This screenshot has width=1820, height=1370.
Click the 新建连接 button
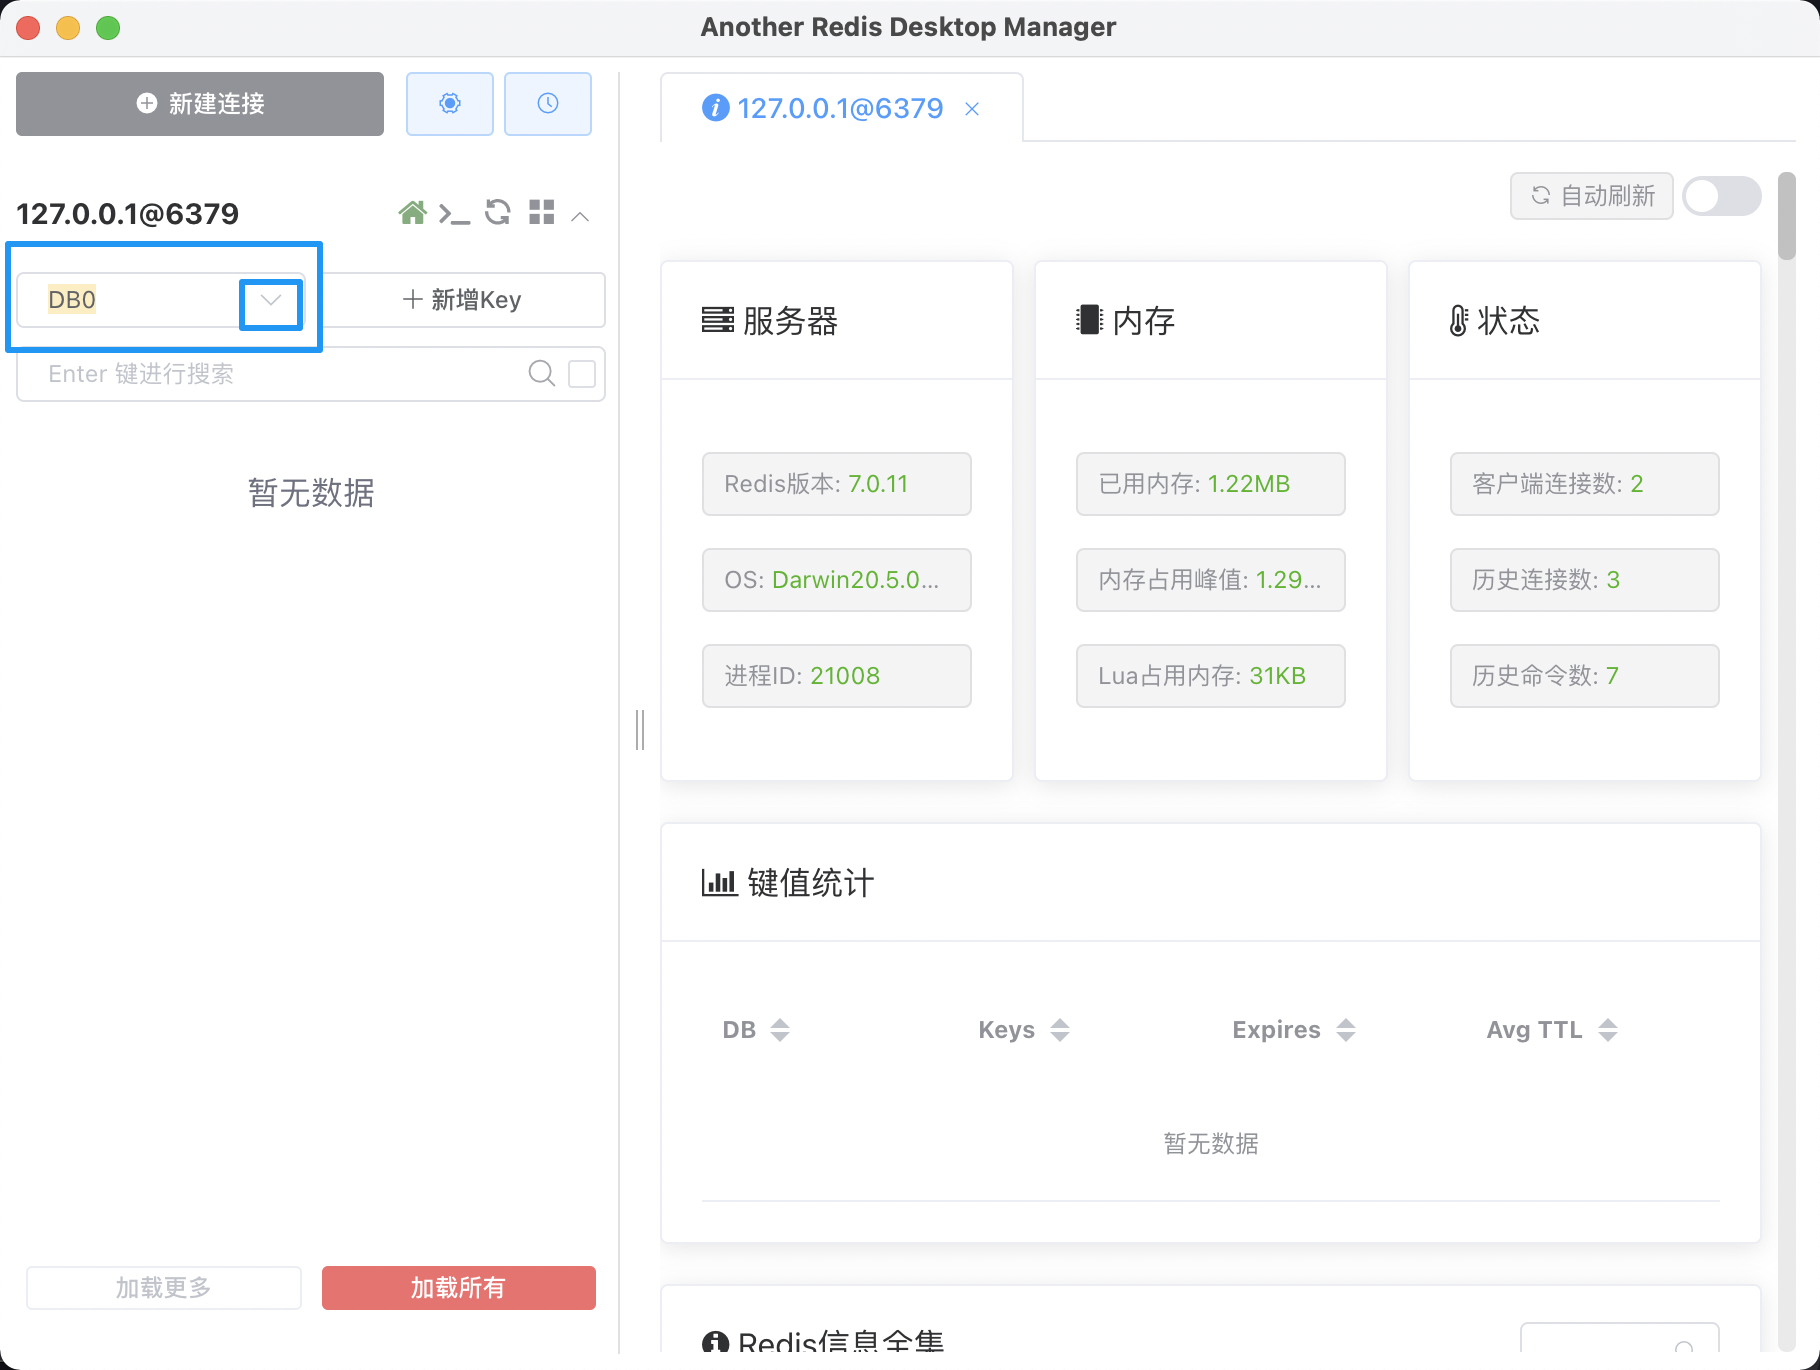[200, 104]
